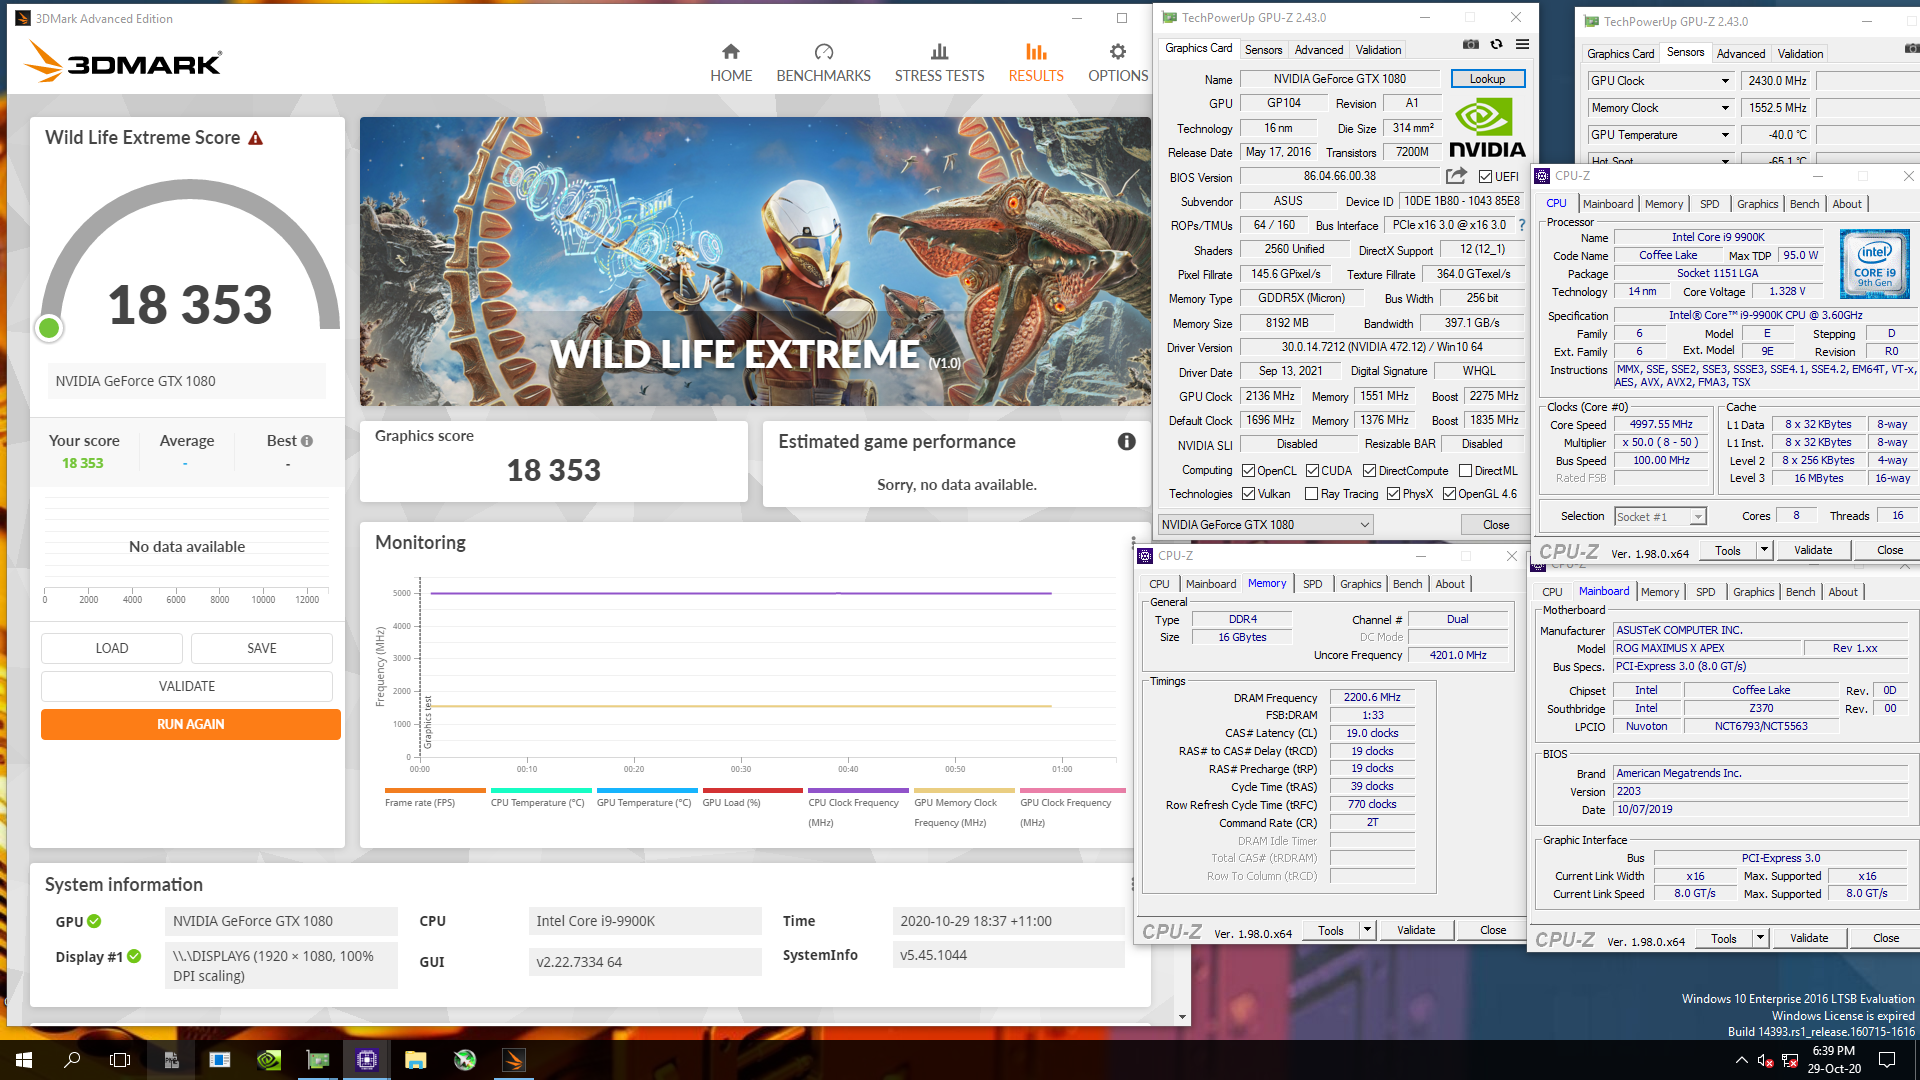Click GPU-Z screenshot camera icon

(1471, 45)
